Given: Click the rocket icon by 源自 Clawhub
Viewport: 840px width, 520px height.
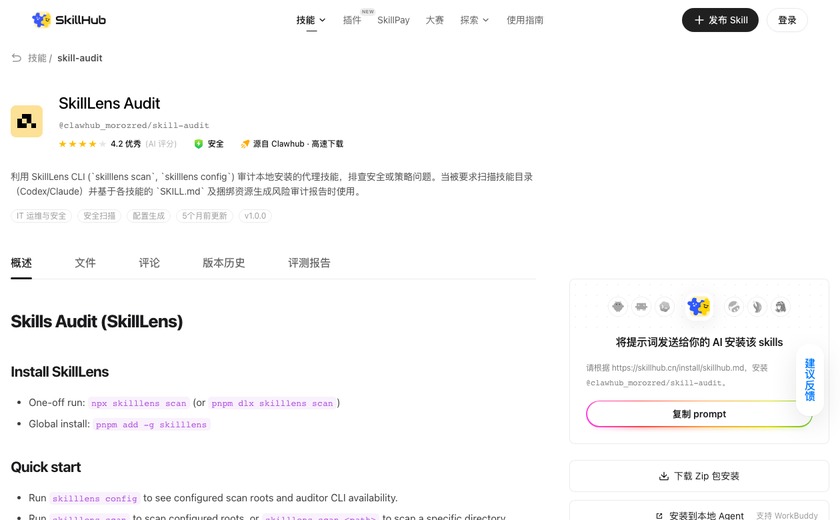Looking at the screenshot, I should (245, 144).
